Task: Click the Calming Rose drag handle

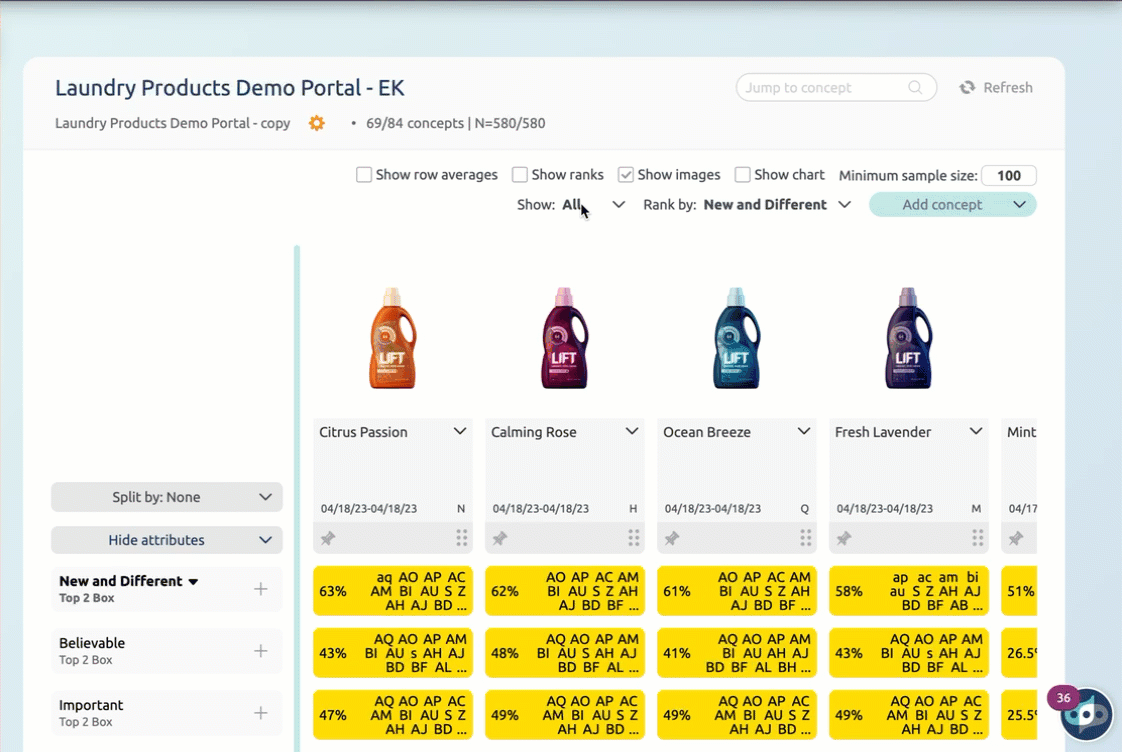Action: pyautogui.click(x=634, y=539)
